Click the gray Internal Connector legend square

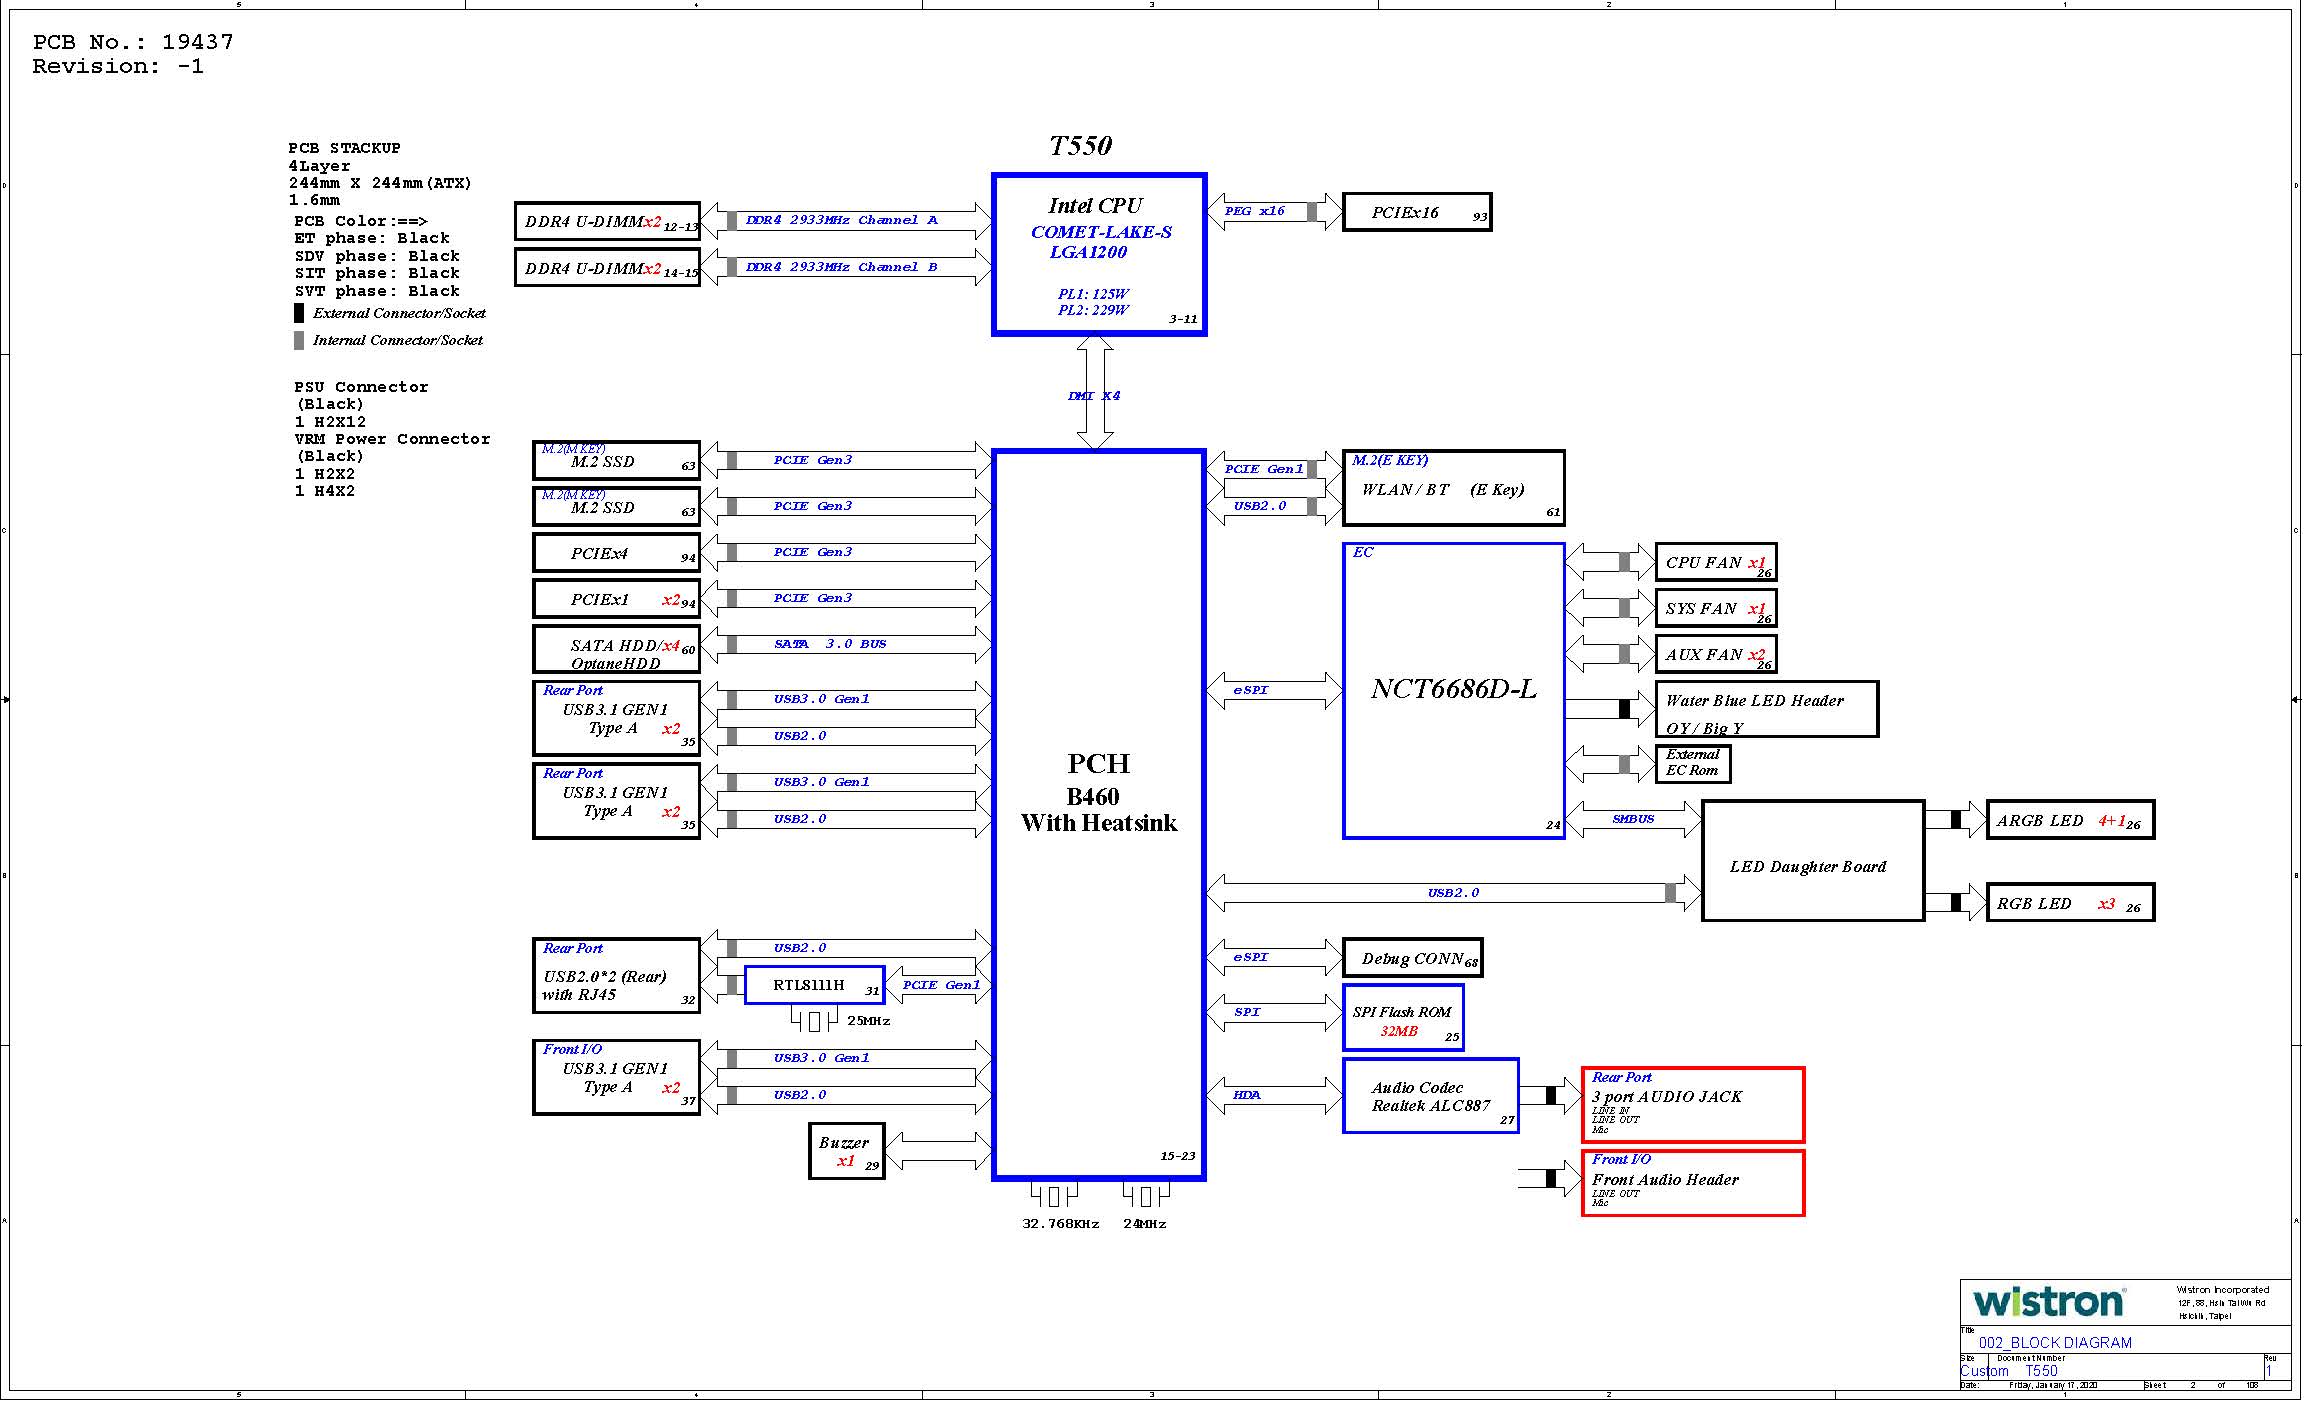click(299, 340)
